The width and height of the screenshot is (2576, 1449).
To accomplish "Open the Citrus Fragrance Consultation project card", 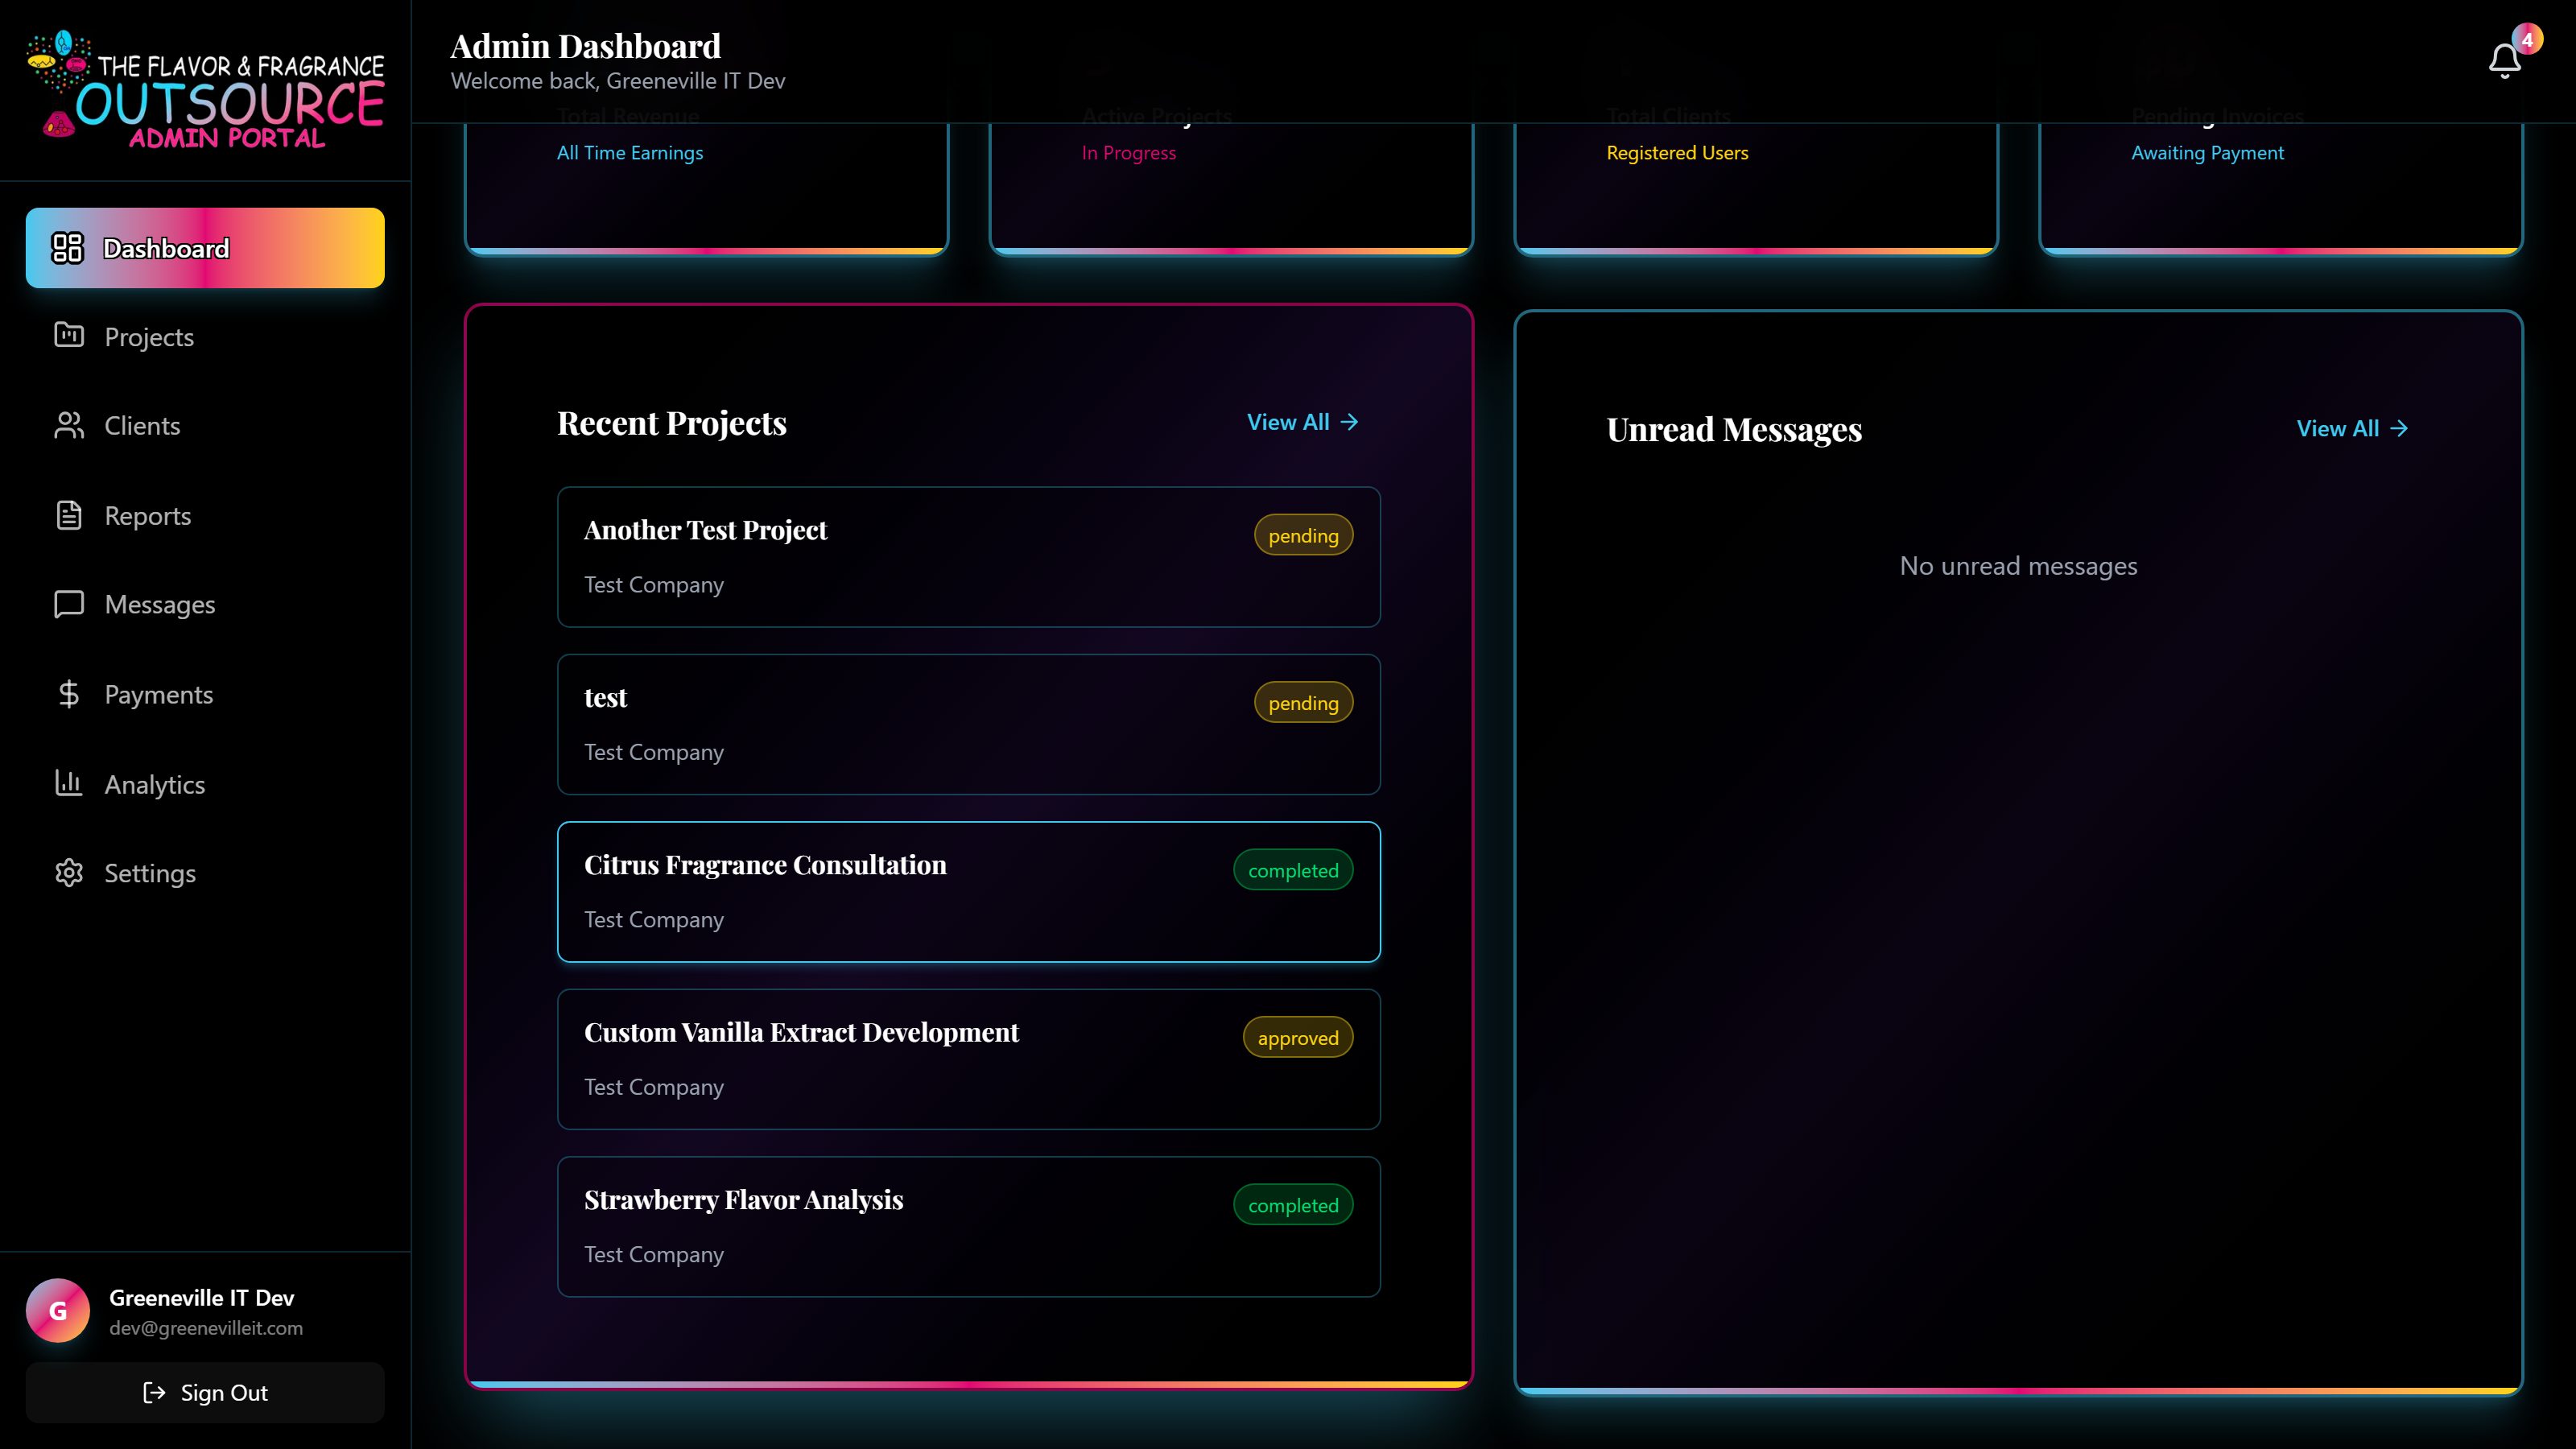I will pyautogui.click(x=968, y=891).
